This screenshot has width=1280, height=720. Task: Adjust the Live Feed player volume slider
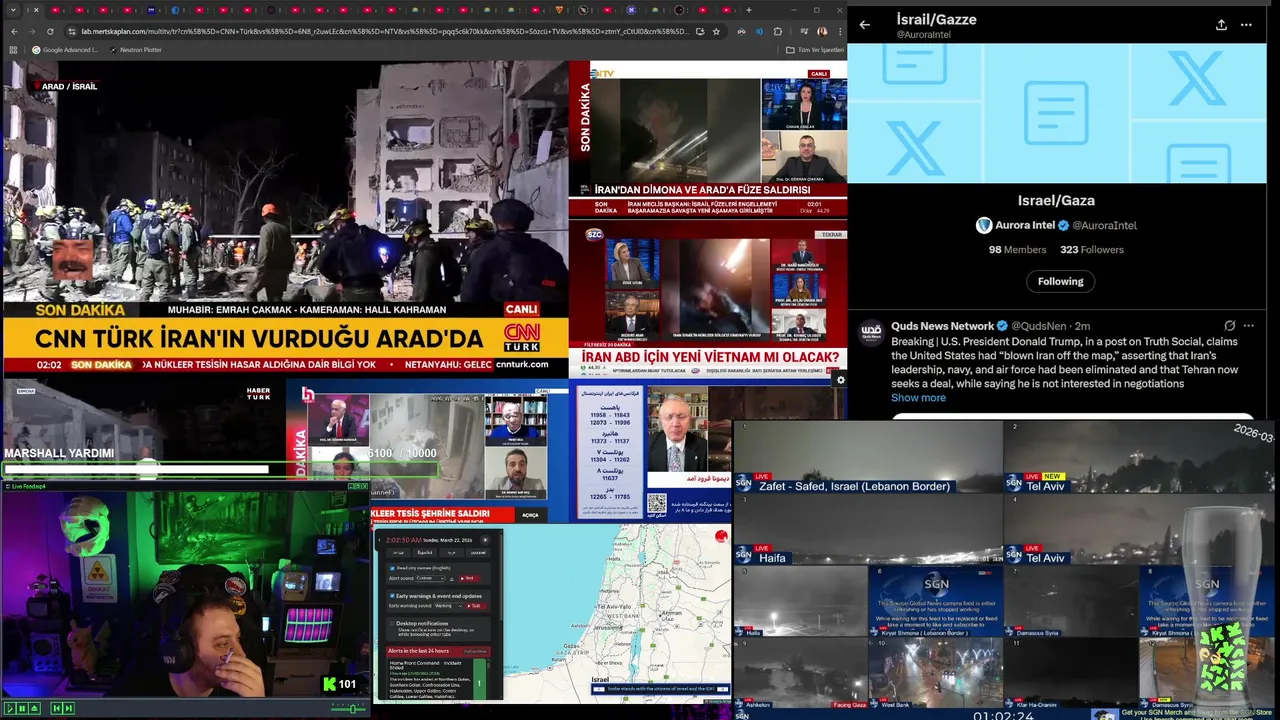[353, 708]
